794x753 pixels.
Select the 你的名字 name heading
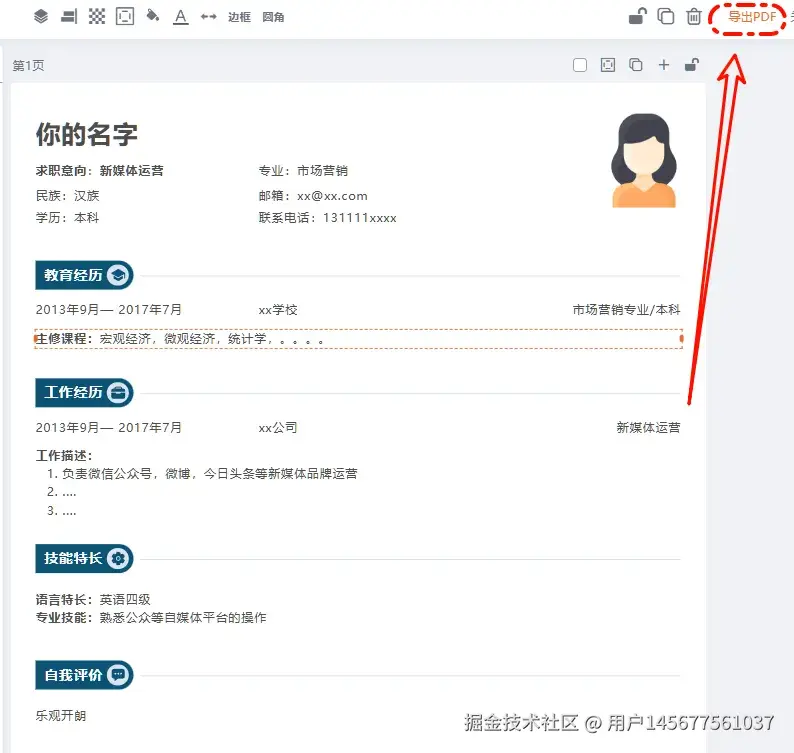[x=87, y=135]
